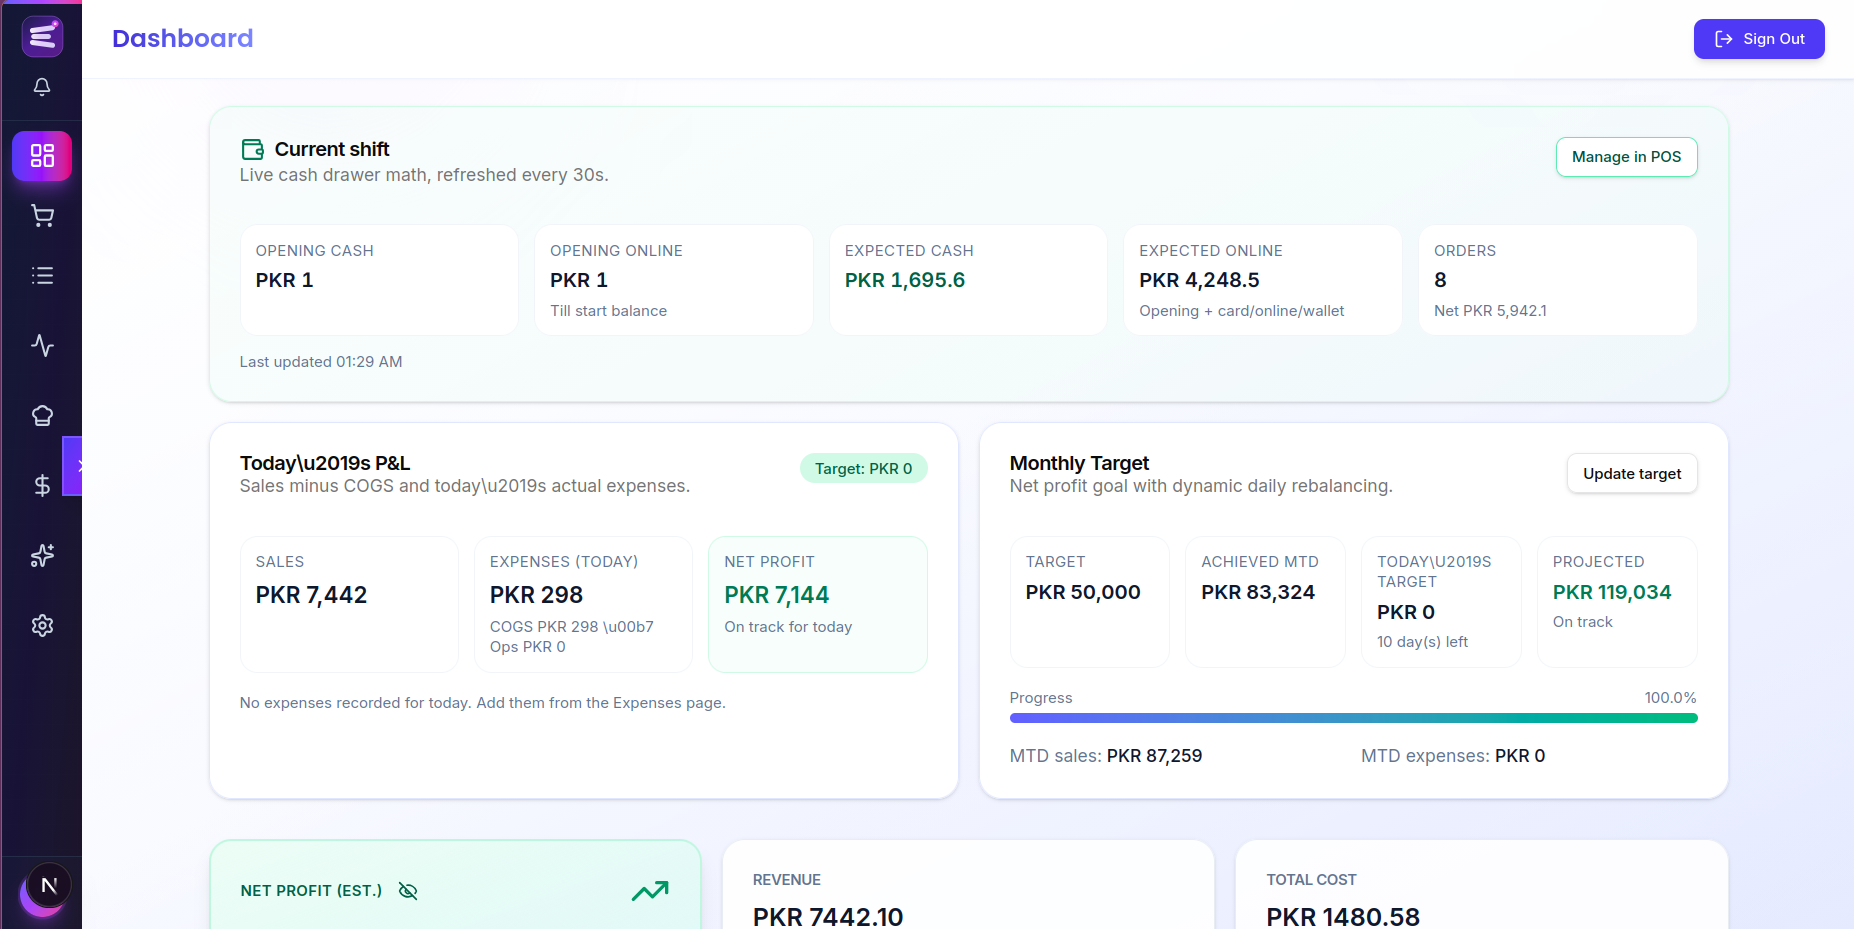This screenshot has width=1854, height=929.
Task: Open the sparkles AI icon
Action: pyautogui.click(x=42, y=556)
